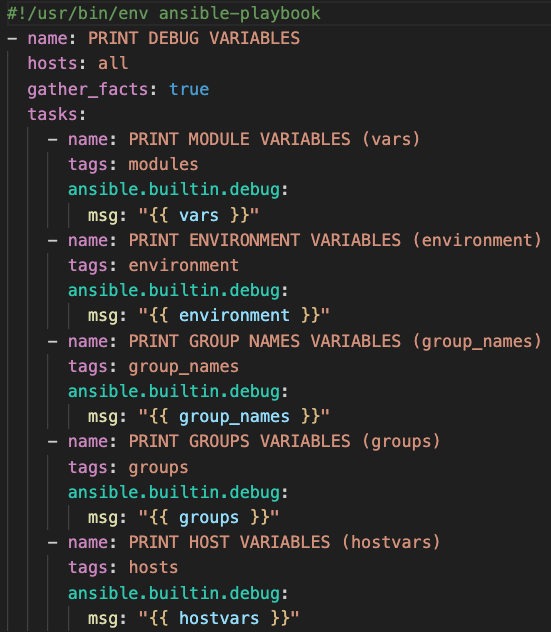Click PRINT ENVIRONMENT VARIABLES task name
This screenshot has height=632, width=551.
pyautogui.click(x=335, y=241)
